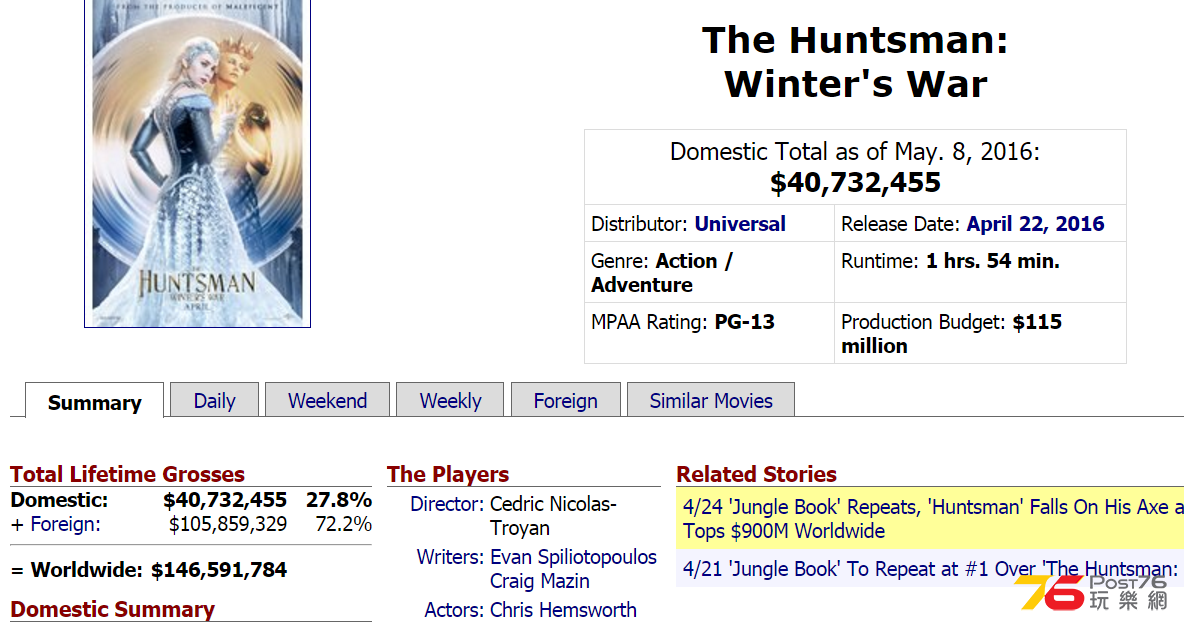Open 4/24 'Jungle Book' Repeats story
The width and height of the screenshot is (1184, 623).
(933, 519)
